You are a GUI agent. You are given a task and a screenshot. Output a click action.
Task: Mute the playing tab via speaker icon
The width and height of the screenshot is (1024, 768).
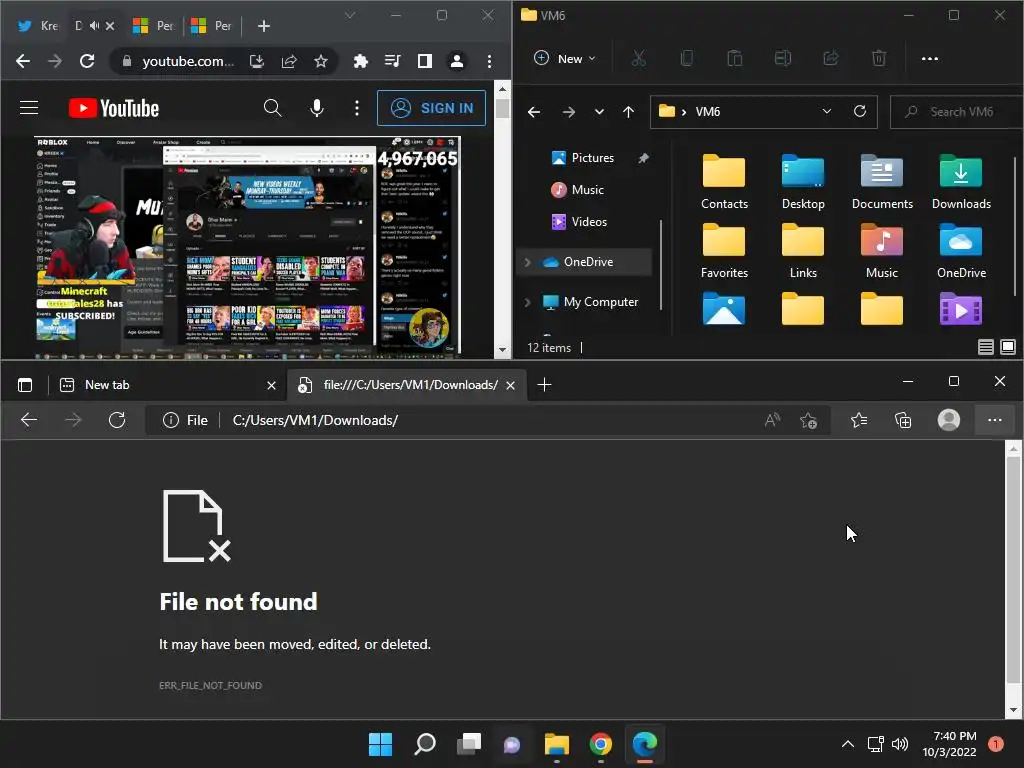point(95,25)
